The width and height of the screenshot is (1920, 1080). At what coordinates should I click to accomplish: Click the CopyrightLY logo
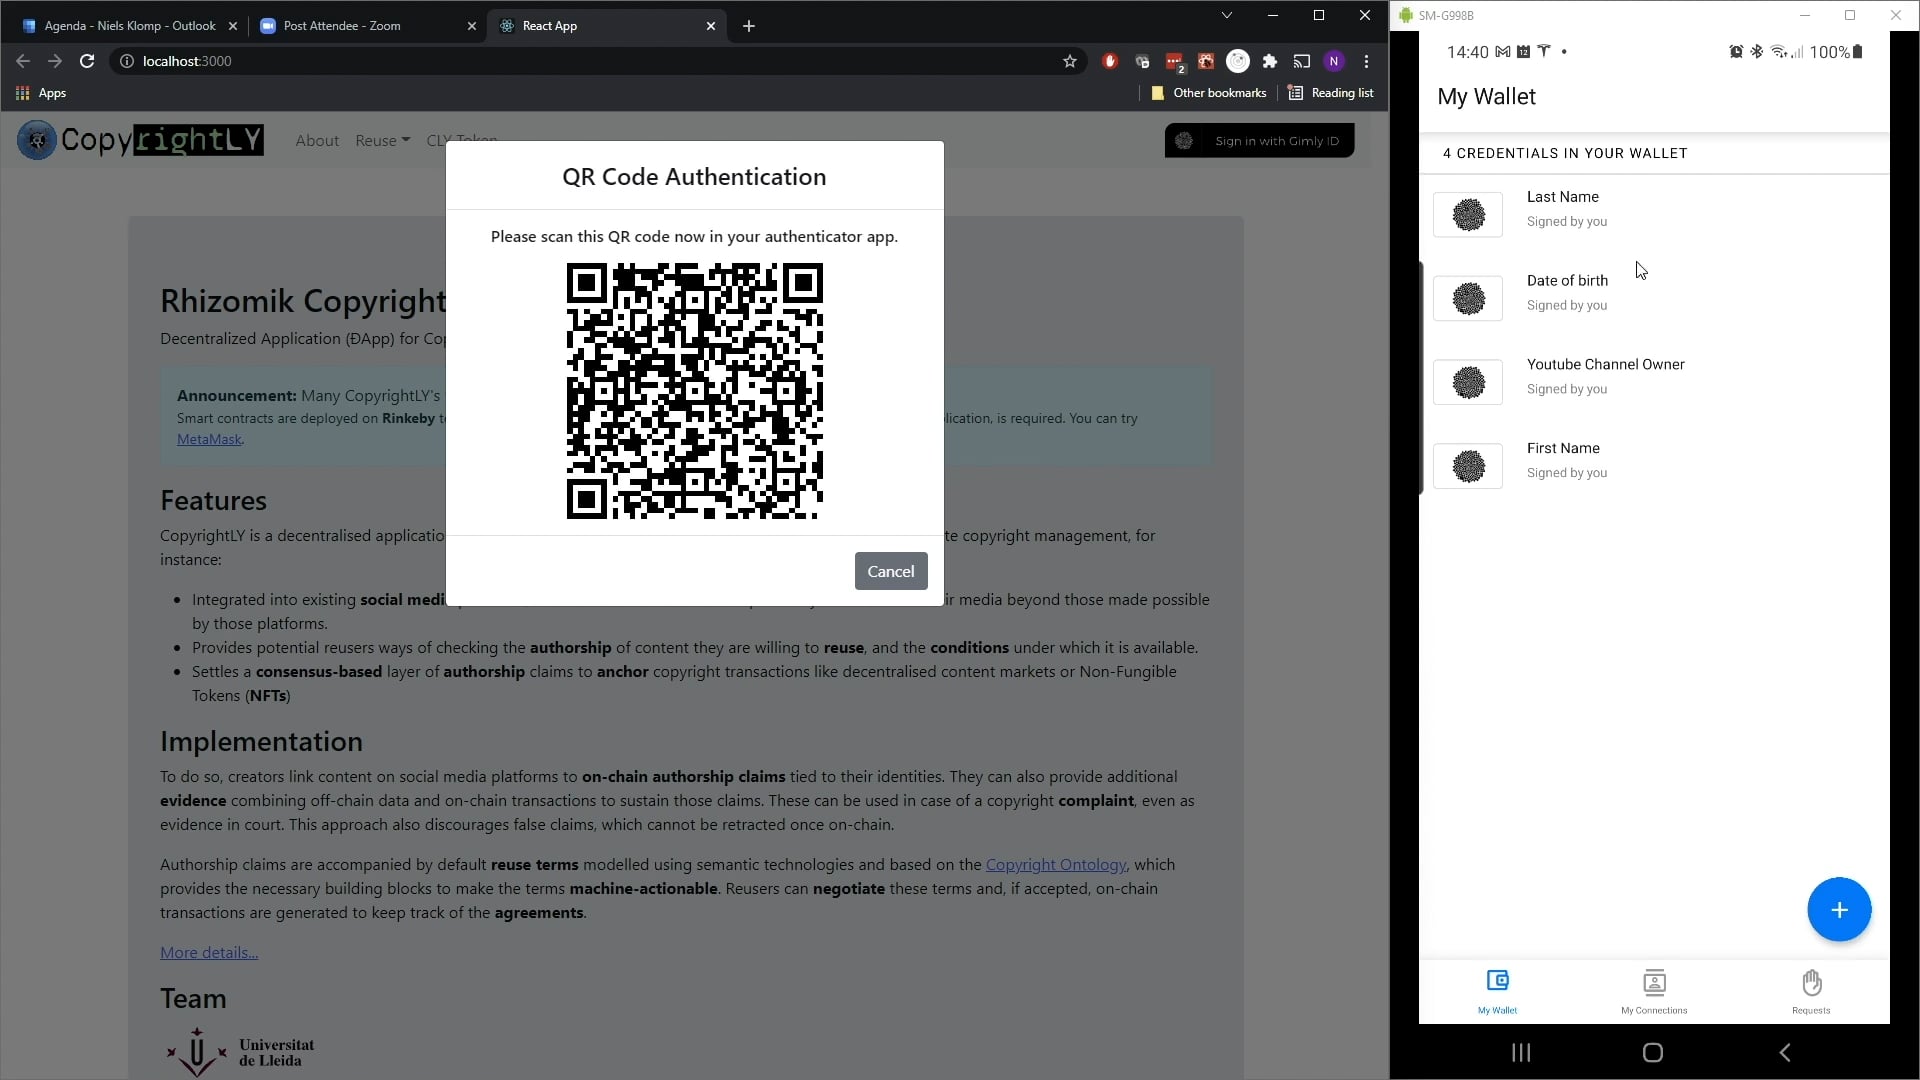click(x=141, y=140)
